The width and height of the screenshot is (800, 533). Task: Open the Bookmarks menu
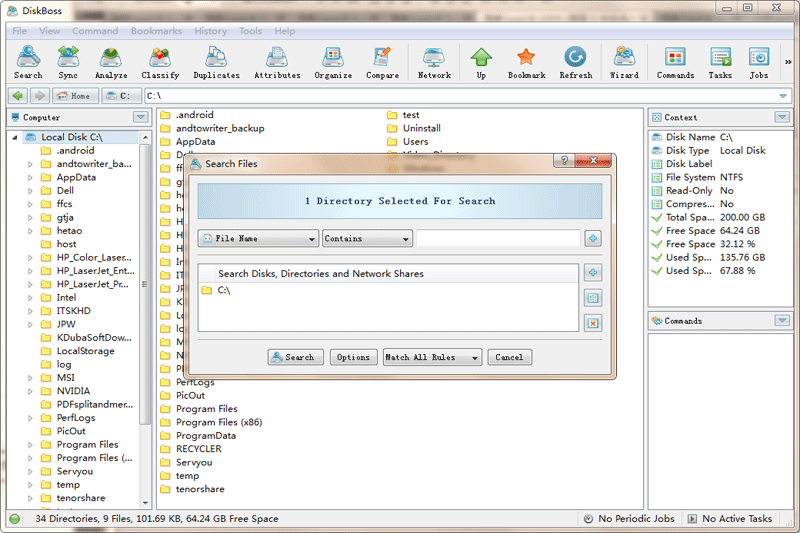156,31
